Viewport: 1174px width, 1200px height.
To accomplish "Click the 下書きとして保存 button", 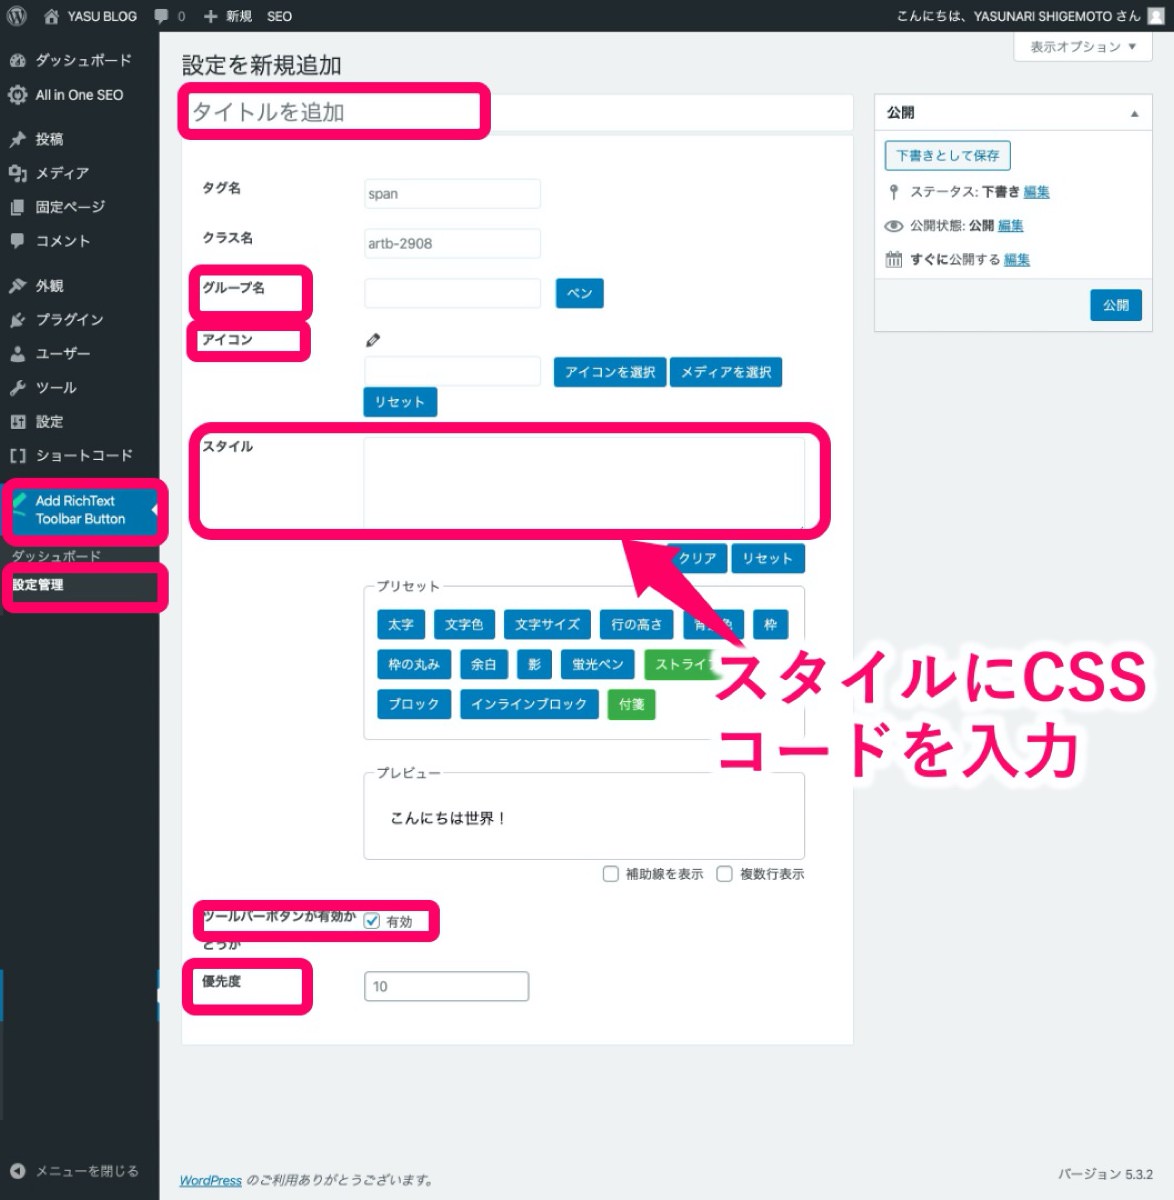I will pyautogui.click(x=947, y=156).
